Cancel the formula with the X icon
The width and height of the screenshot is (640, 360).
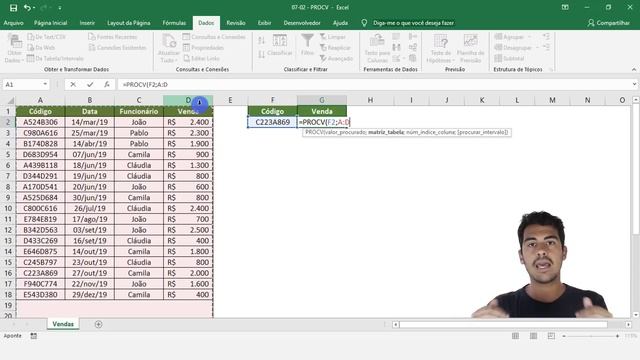coord(73,84)
